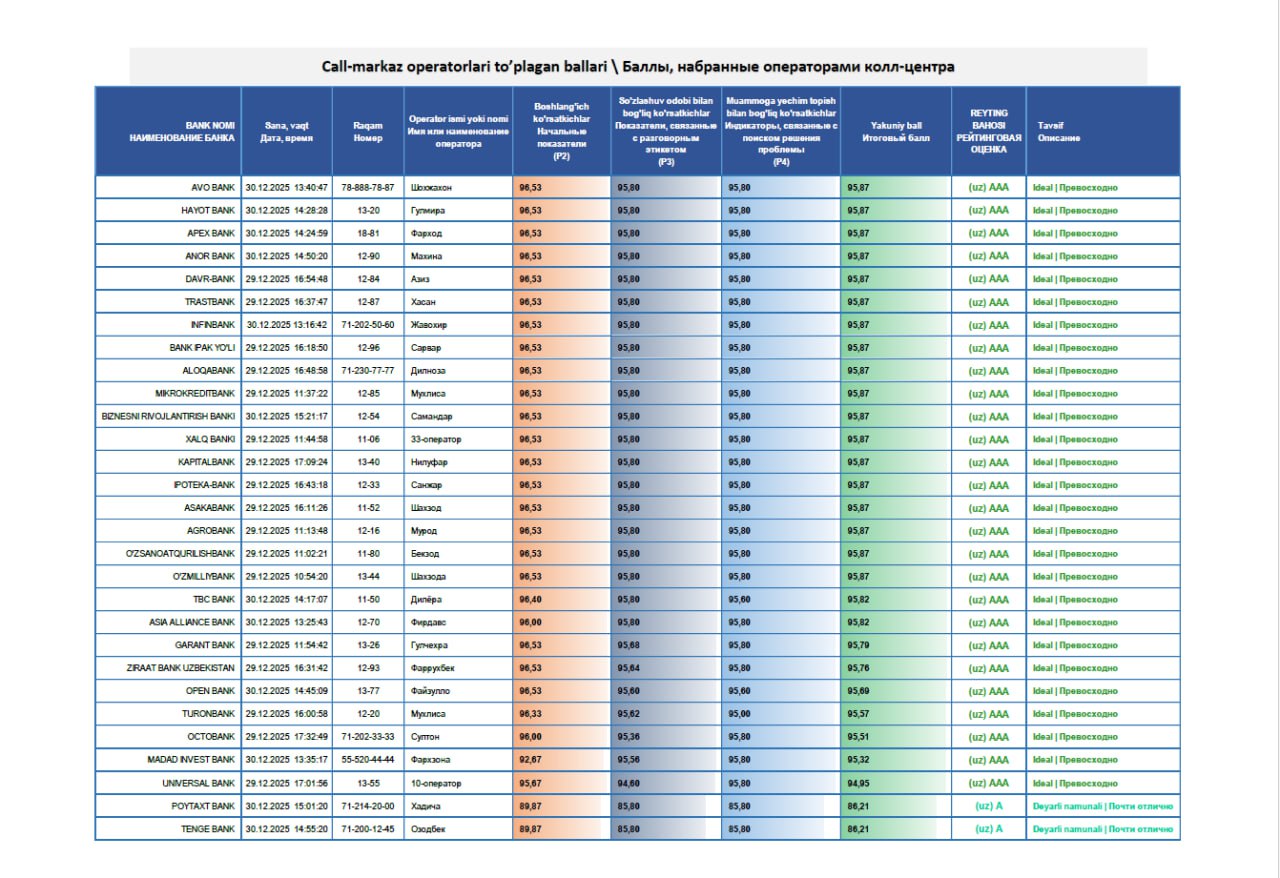Select TURONBANK's 95,00 problem-solving score
1280x878 pixels.
740,714
